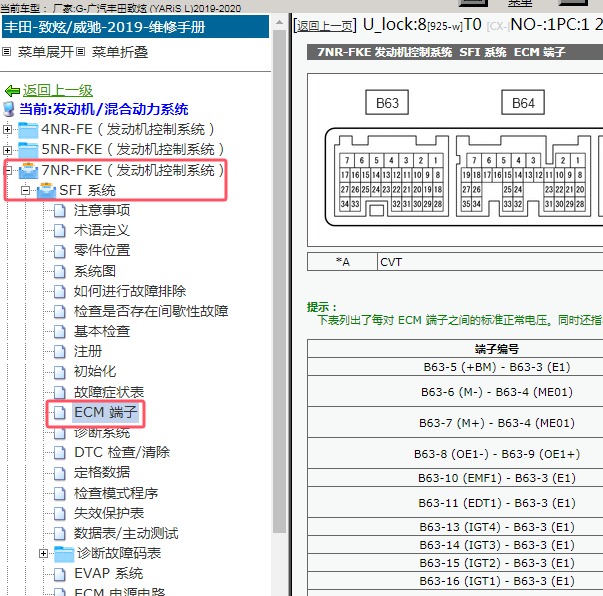Viewport: 603px width, 596px height.
Task: Collapse the 7NR-FKE tree node
Action: click(x=8, y=170)
